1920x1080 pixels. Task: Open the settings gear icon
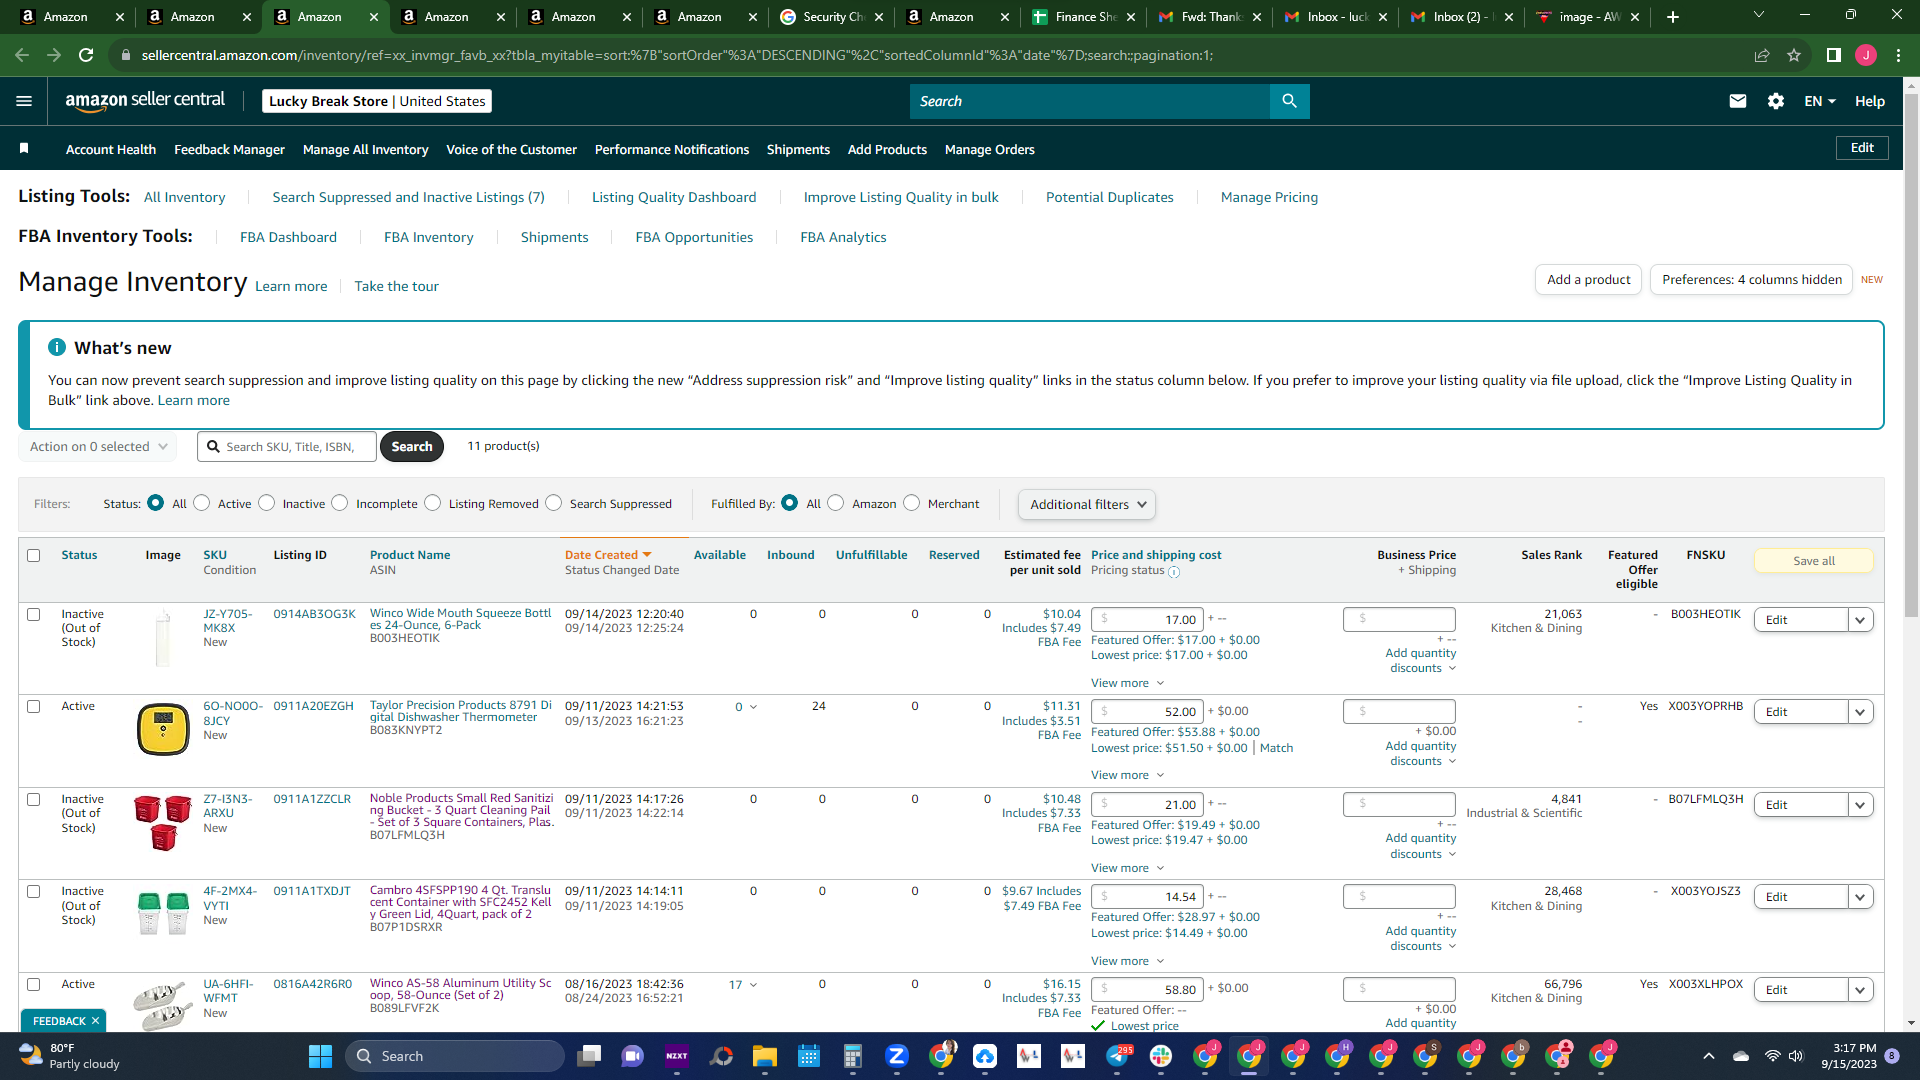tap(1776, 101)
